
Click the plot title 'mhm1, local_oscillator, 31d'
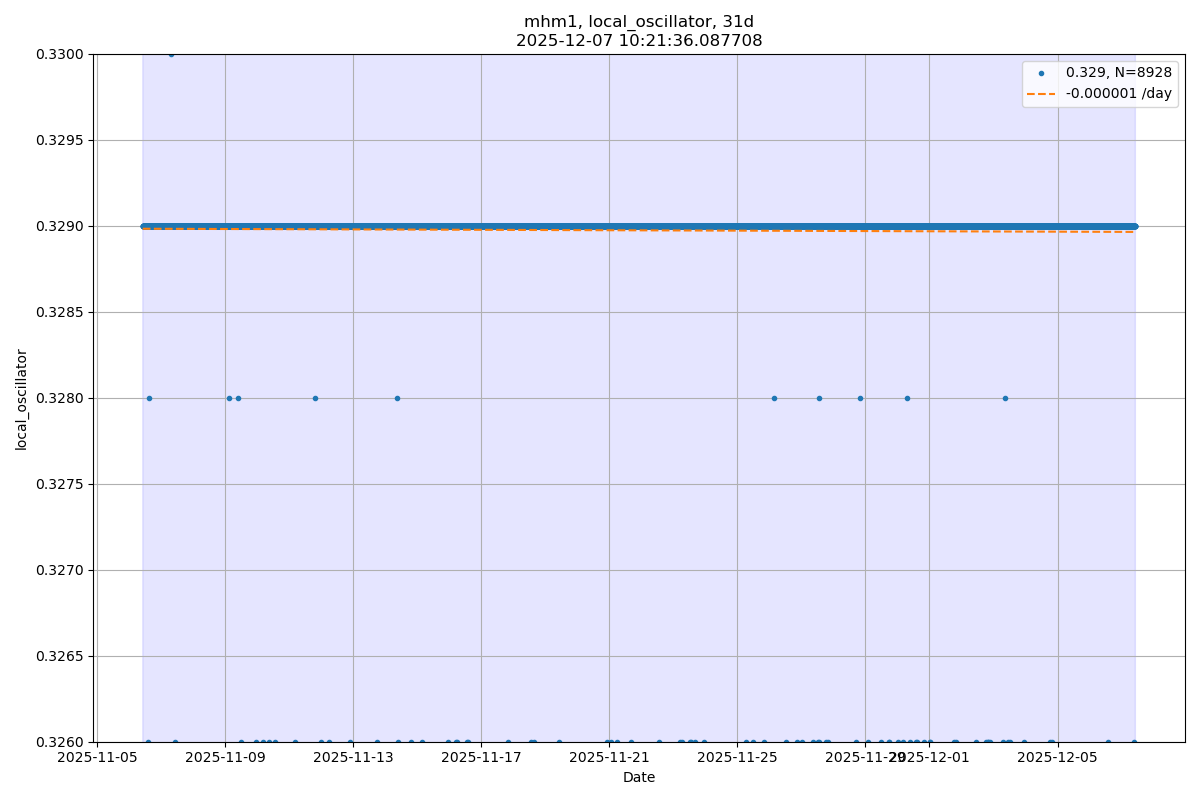(x=639, y=22)
